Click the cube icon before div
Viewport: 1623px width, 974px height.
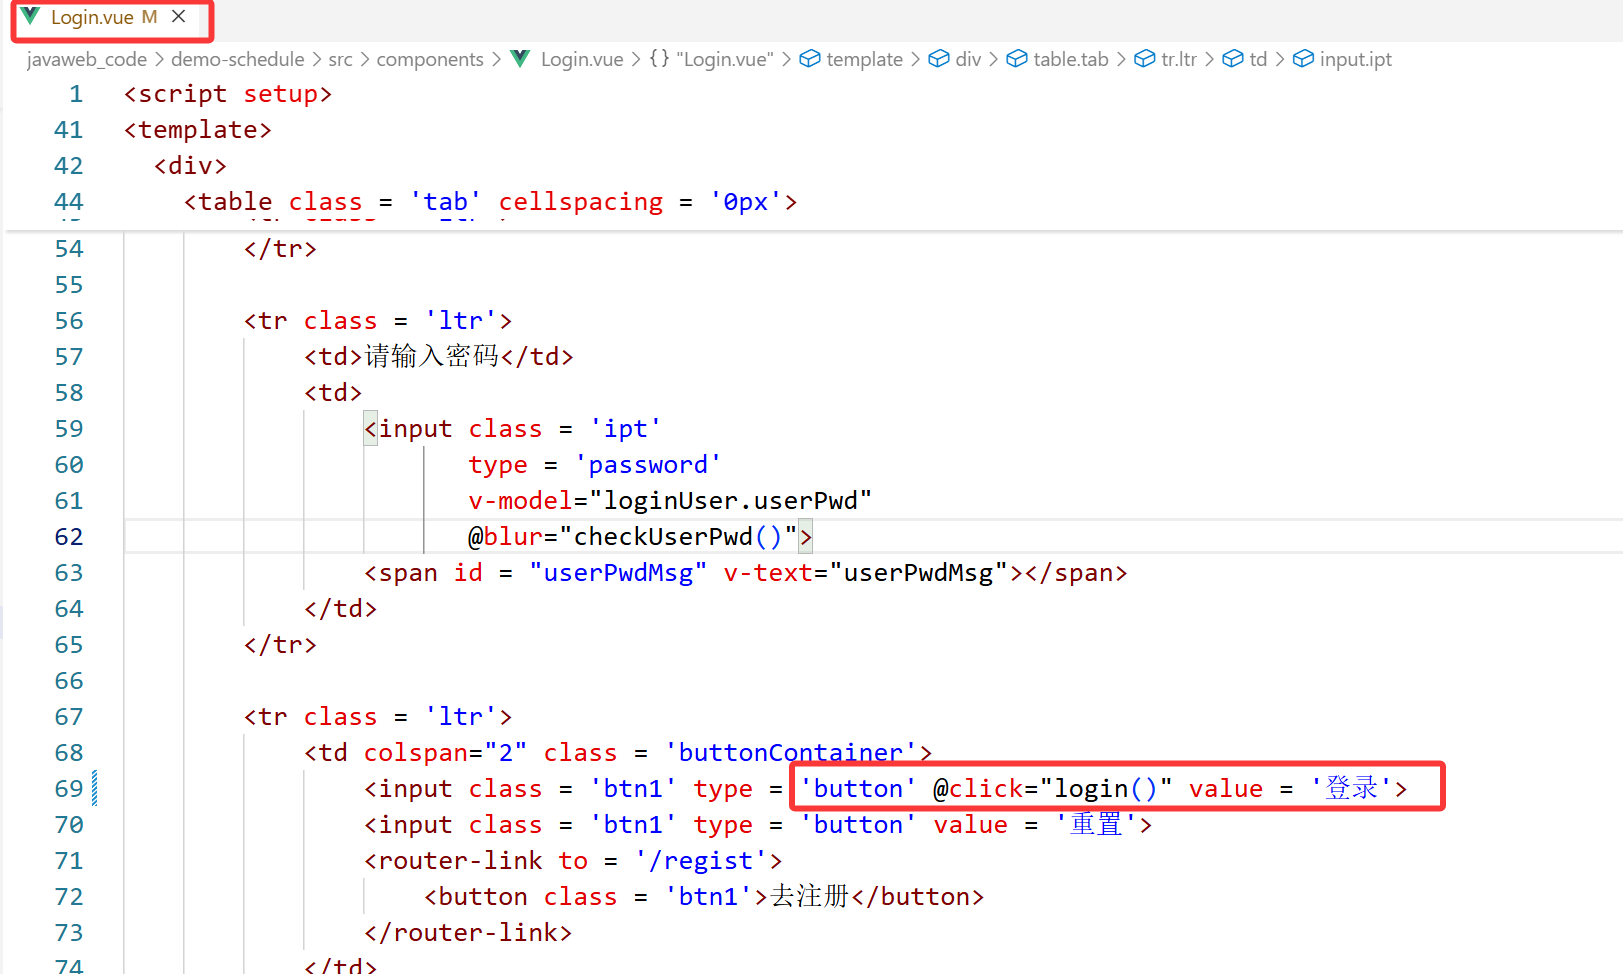939,59
